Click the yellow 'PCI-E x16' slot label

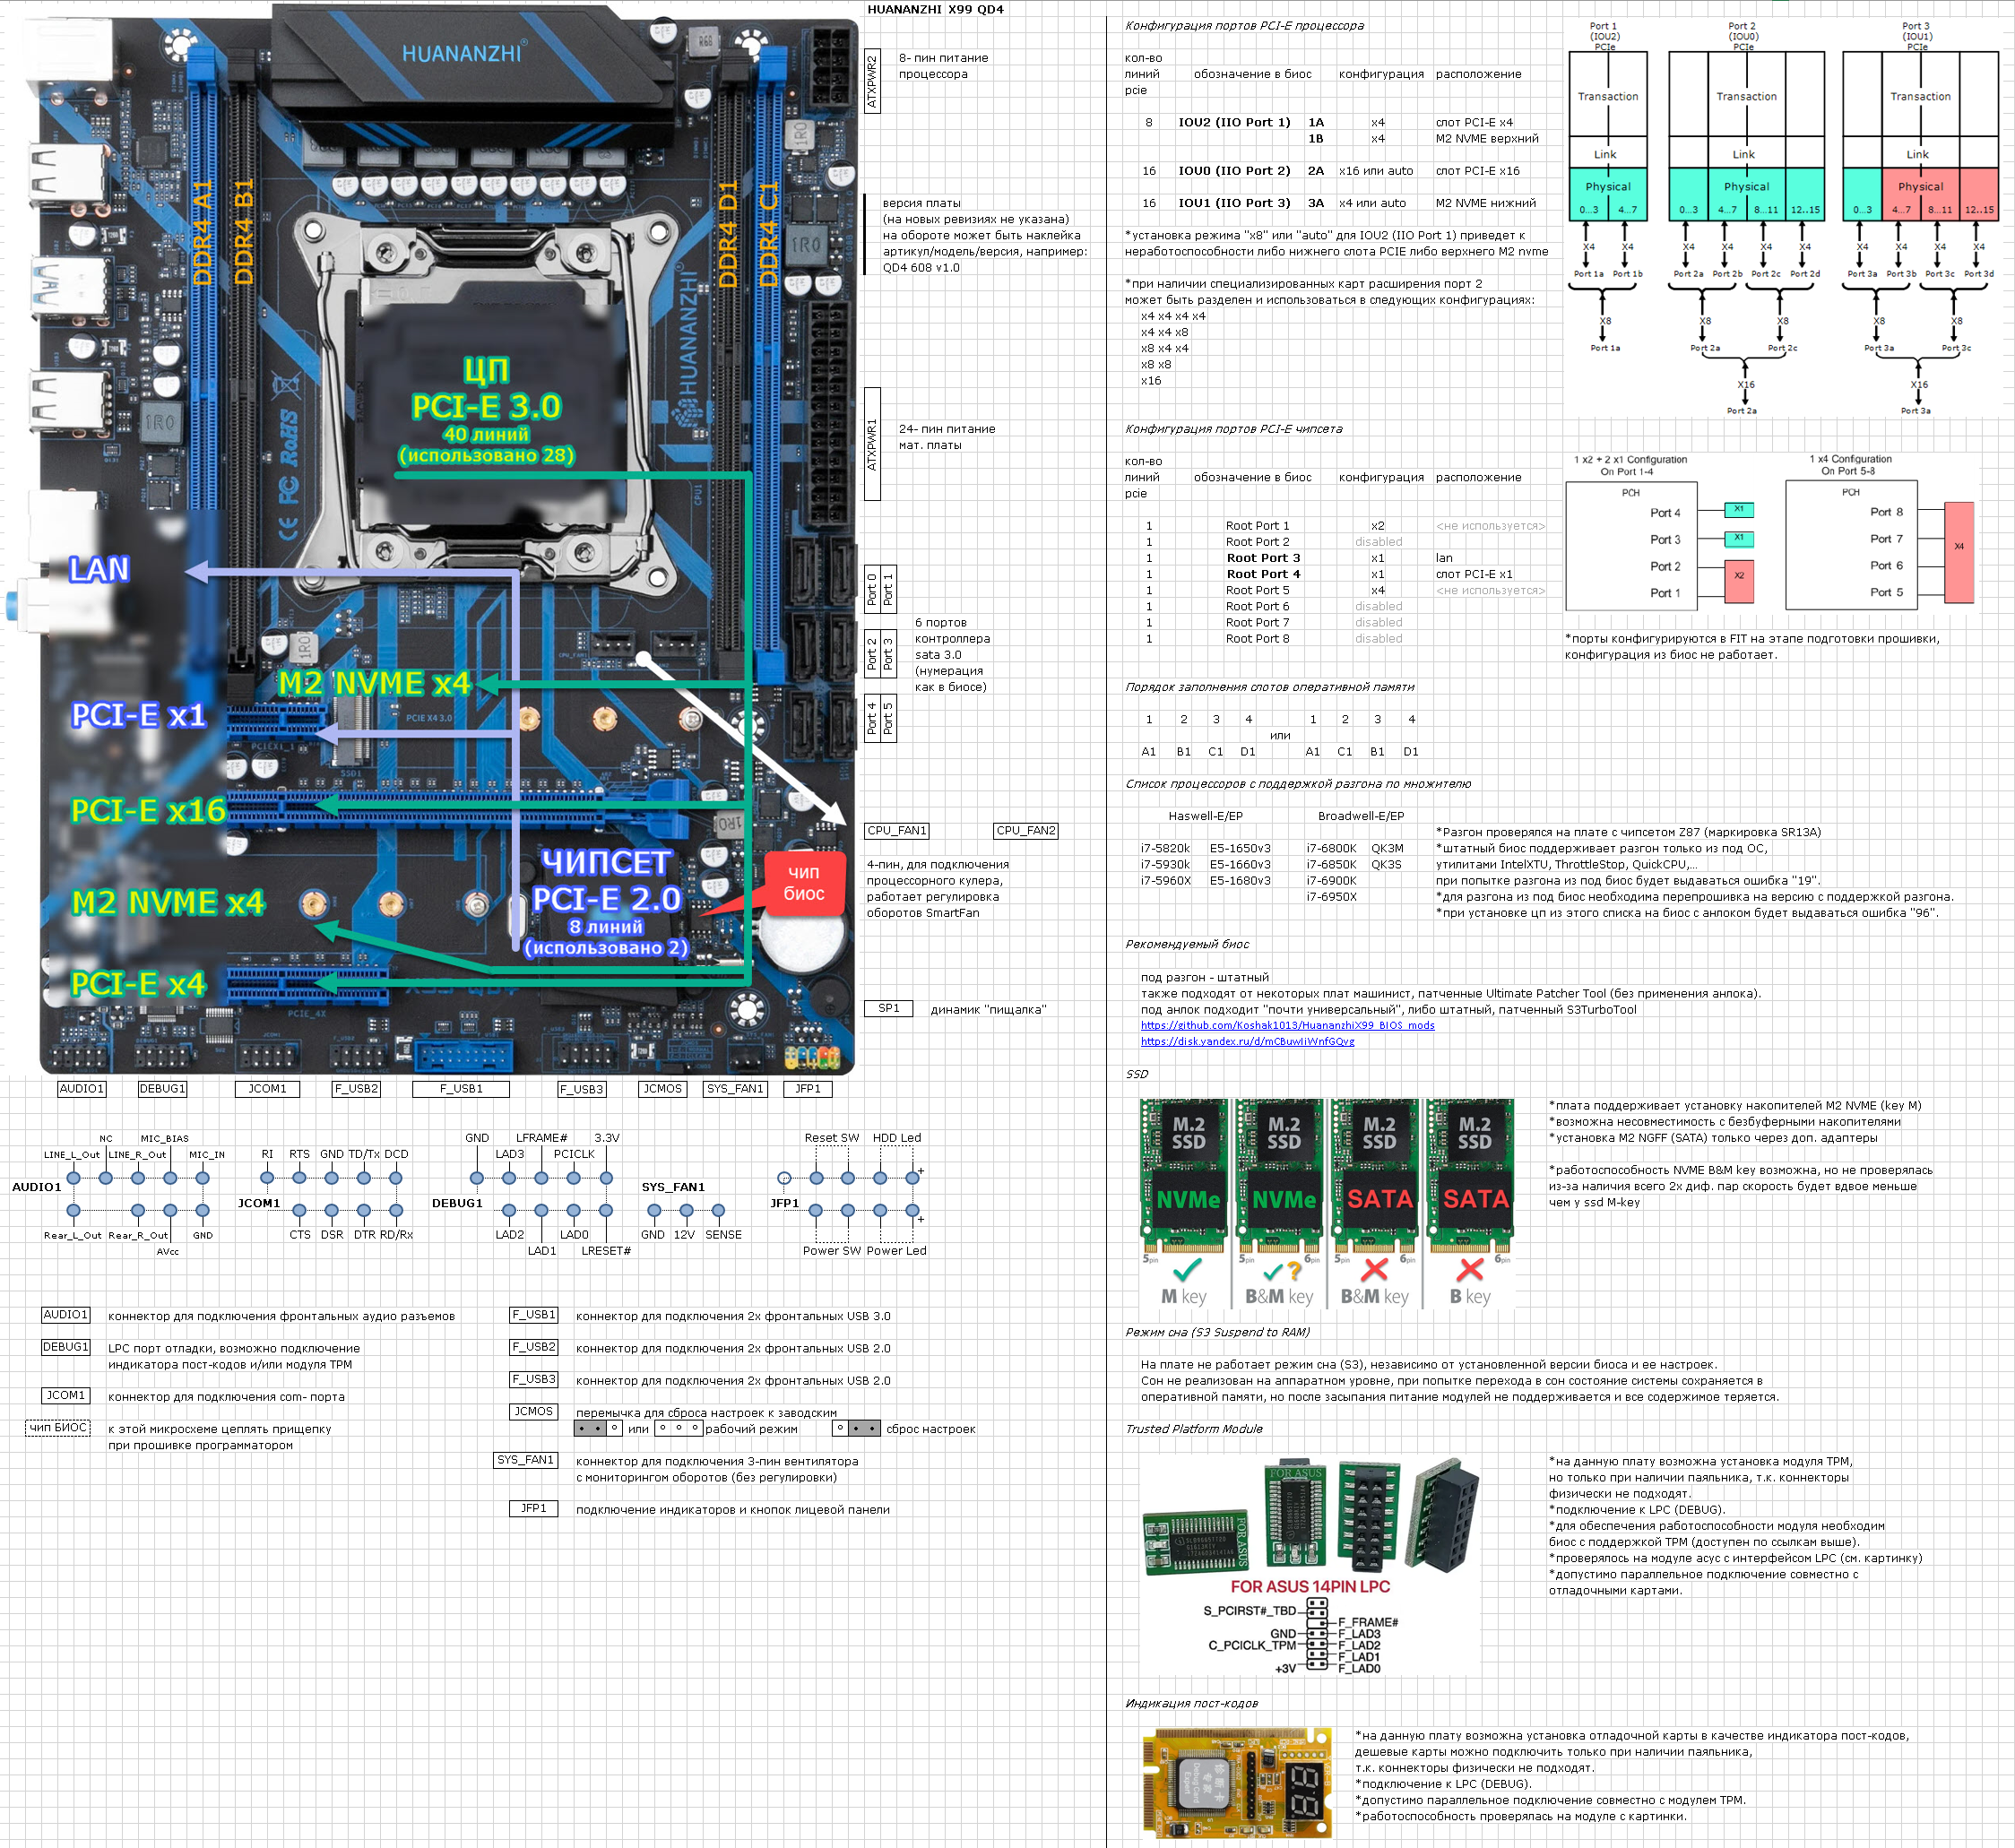pos(148,810)
